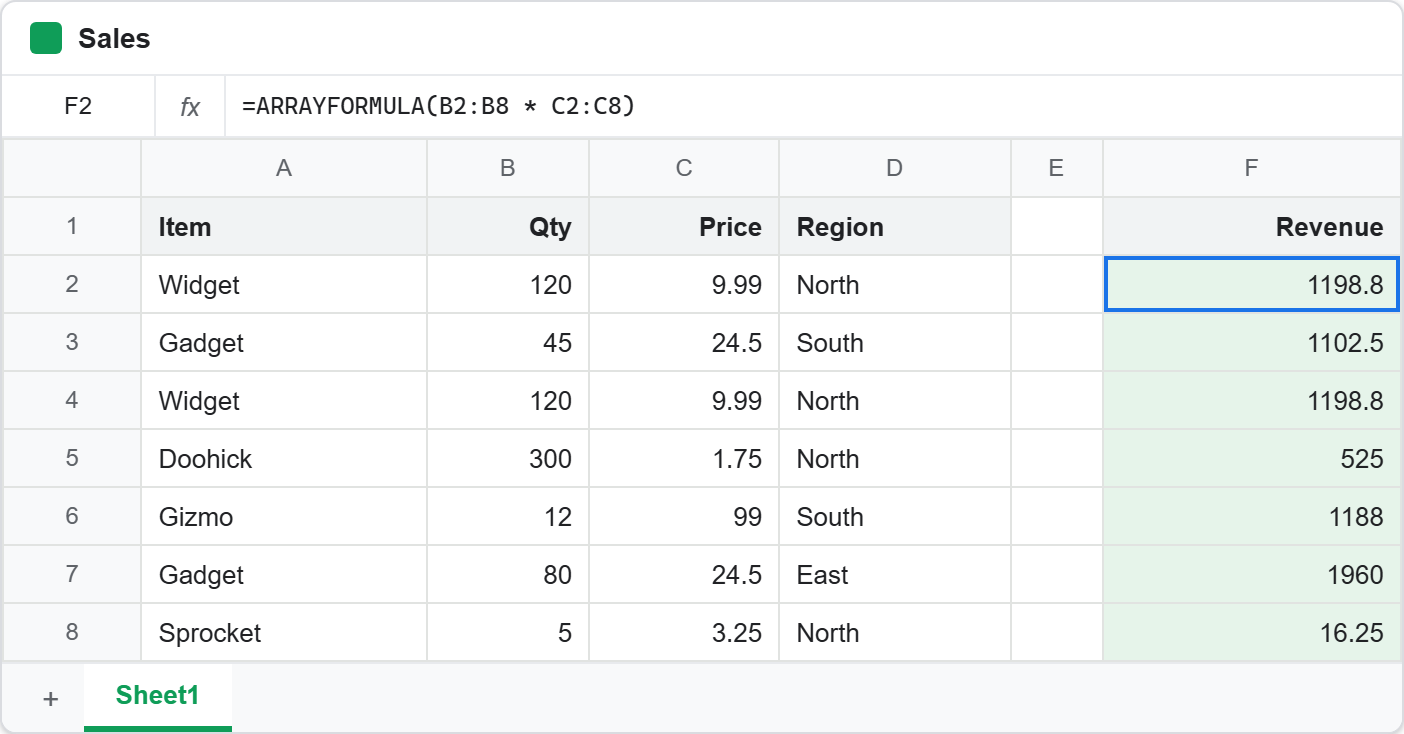Click the Region header cell
The height and width of the screenshot is (734, 1404).
pyautogui.click(x=895, y=226)
